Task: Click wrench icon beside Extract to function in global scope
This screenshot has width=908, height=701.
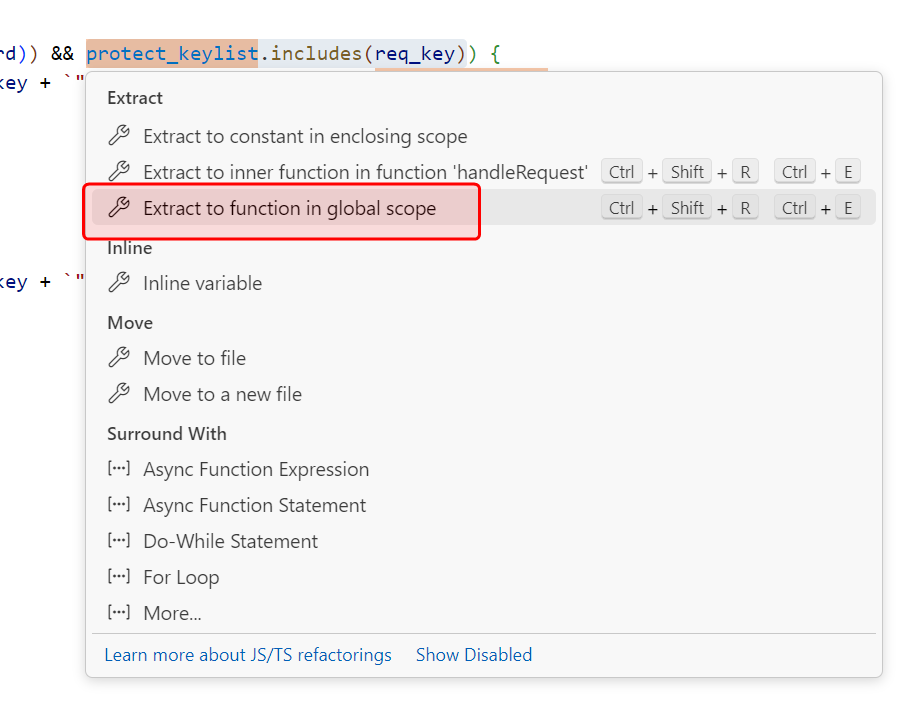Action: tap(119, 208)
